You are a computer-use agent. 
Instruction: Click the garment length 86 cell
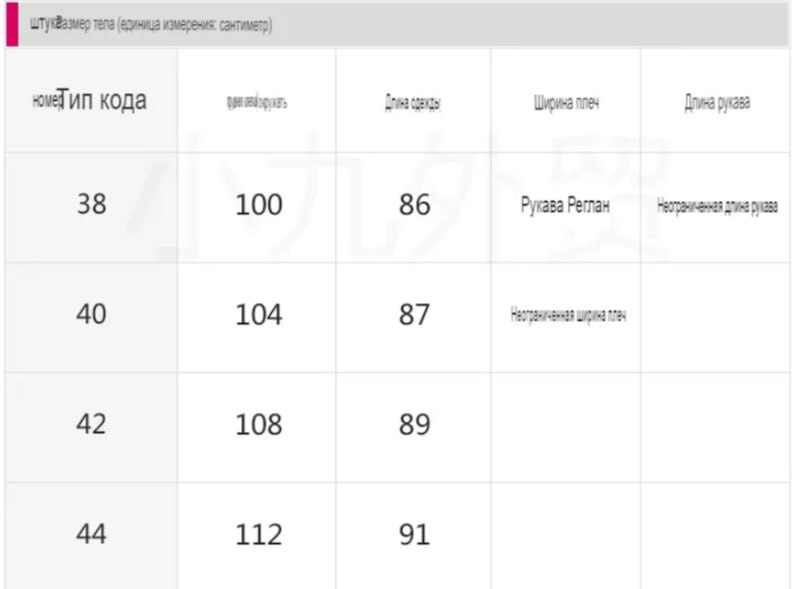pos(413,207)
